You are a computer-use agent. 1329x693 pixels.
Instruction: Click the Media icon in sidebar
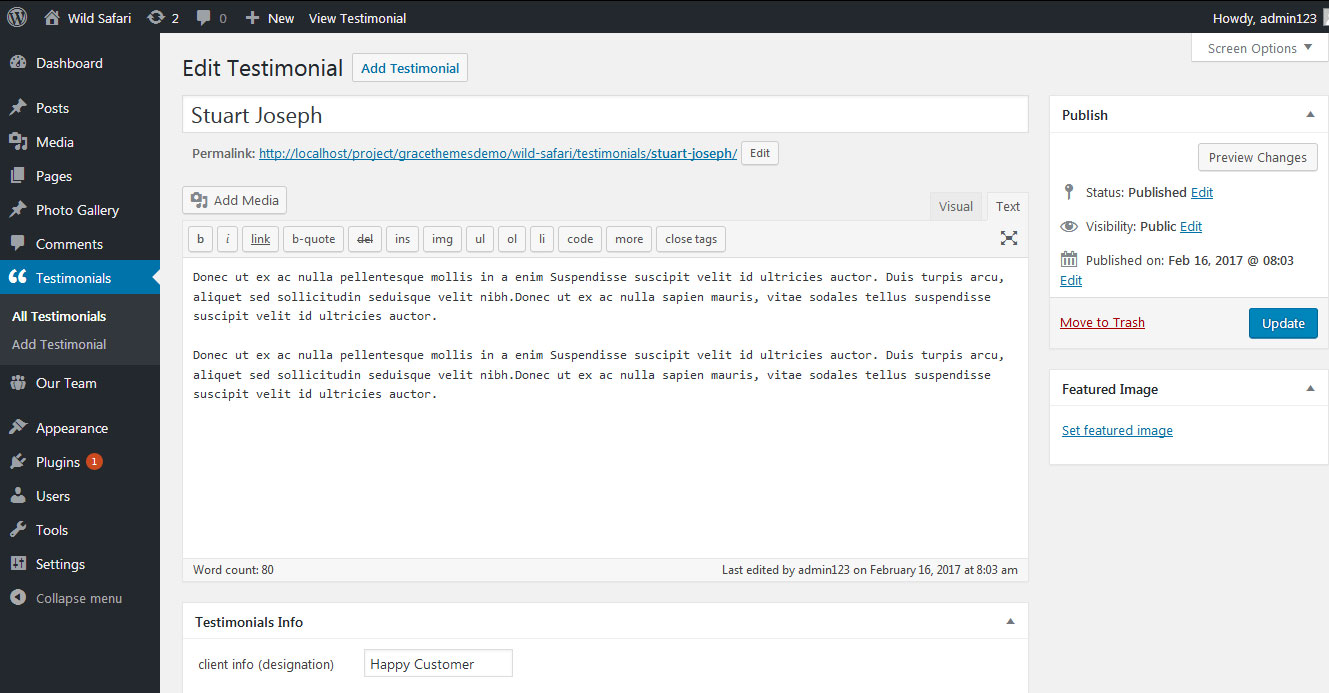coord(18,142)
